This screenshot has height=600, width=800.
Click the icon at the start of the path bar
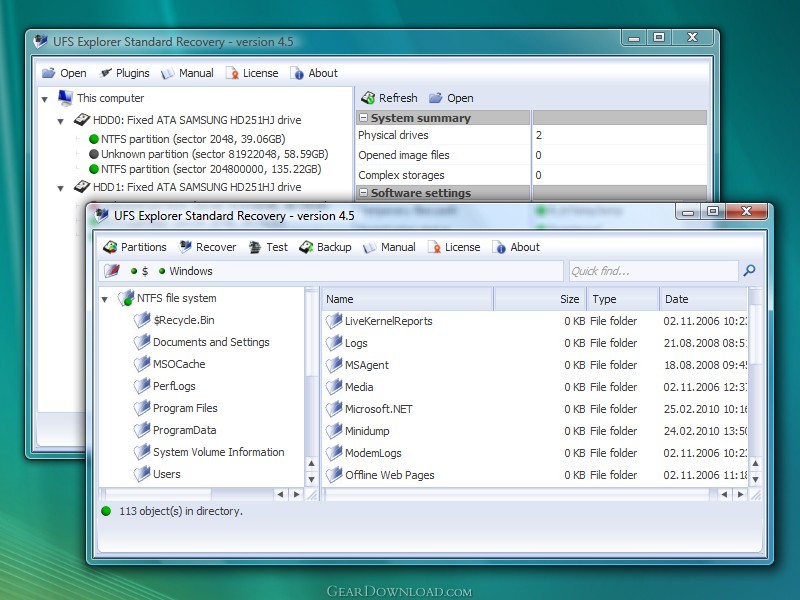point(112,271)
